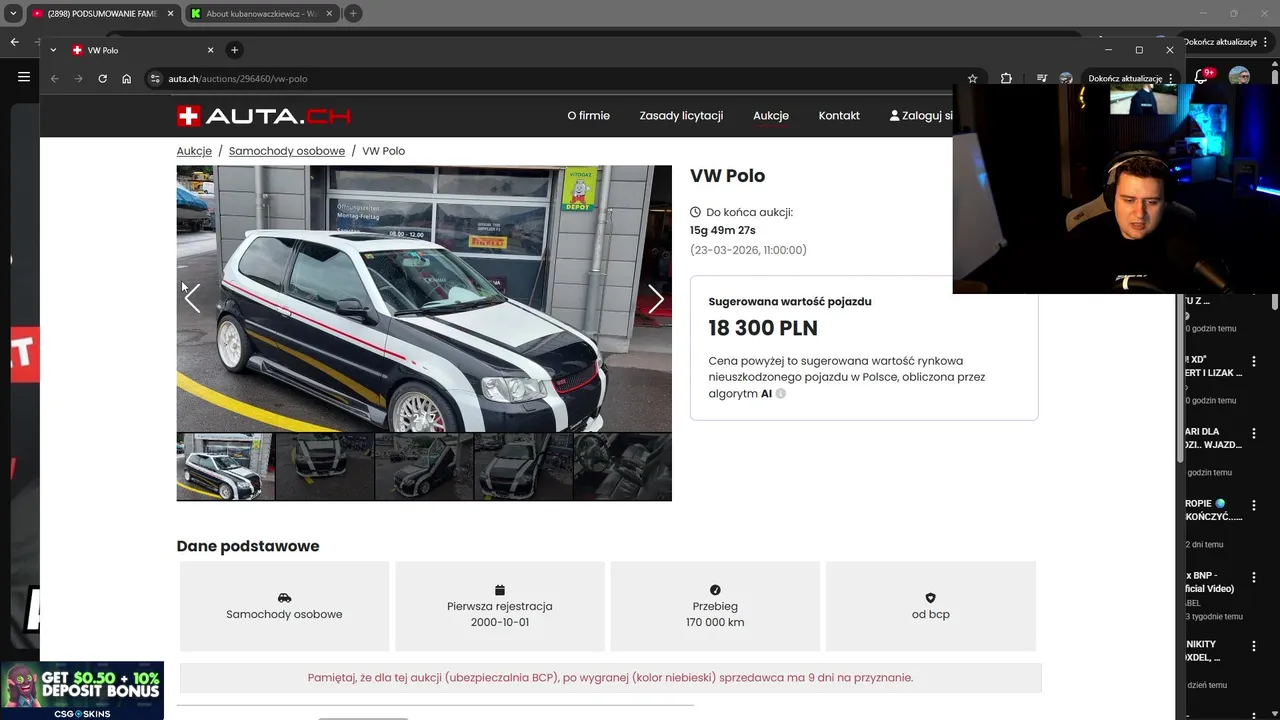Open Zasady licytacji in the navigation

click(x=681, y=116)
